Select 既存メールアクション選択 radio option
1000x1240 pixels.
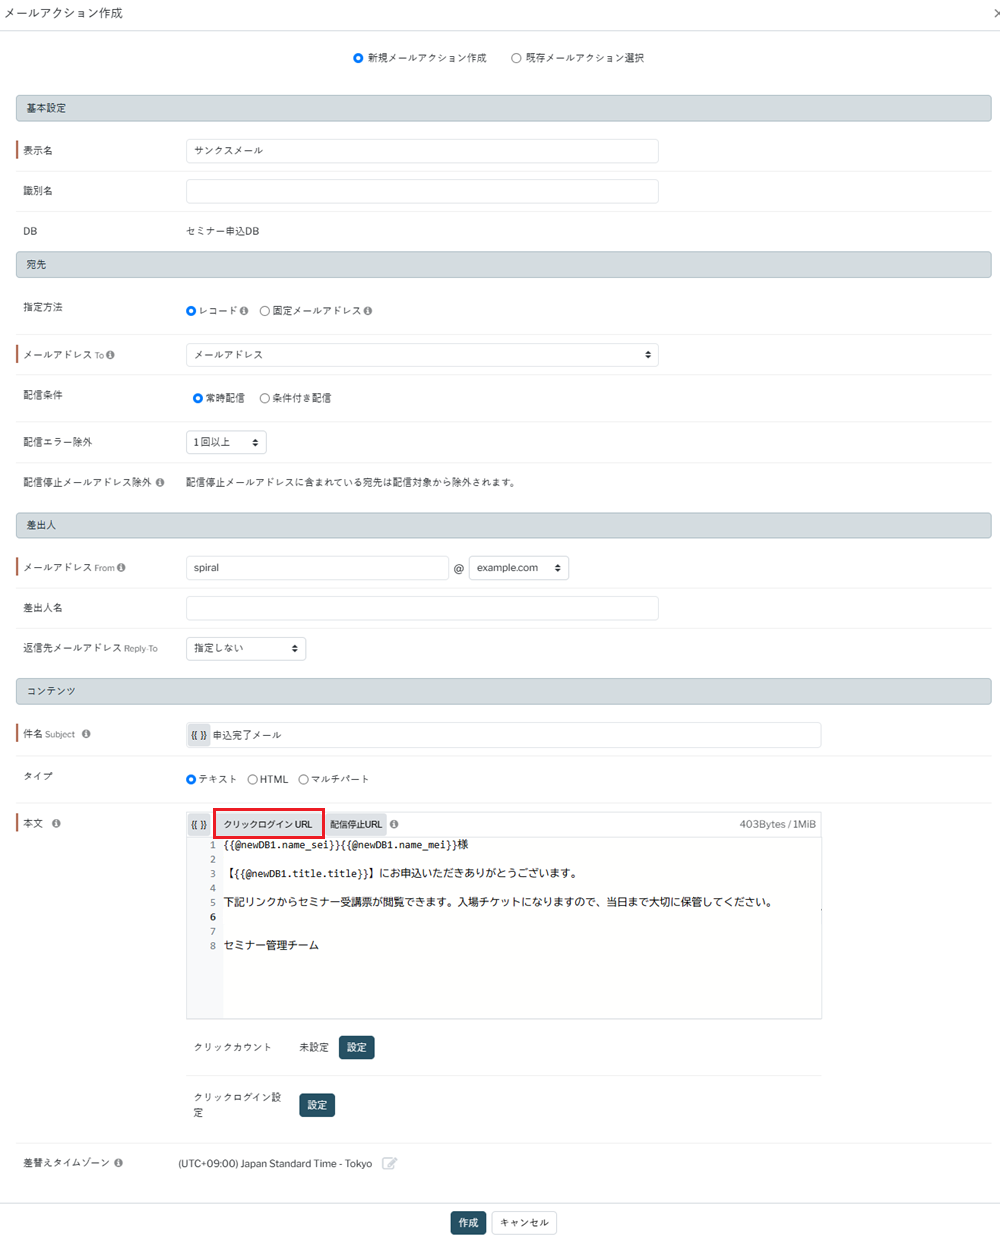pyautogui.click(x=516, y=58)
